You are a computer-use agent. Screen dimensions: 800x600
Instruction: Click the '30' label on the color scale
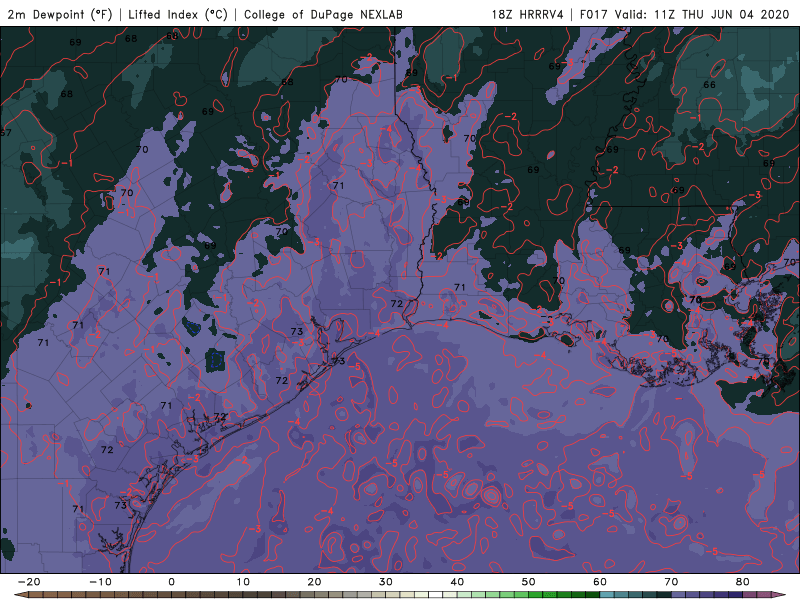[386, 582]
